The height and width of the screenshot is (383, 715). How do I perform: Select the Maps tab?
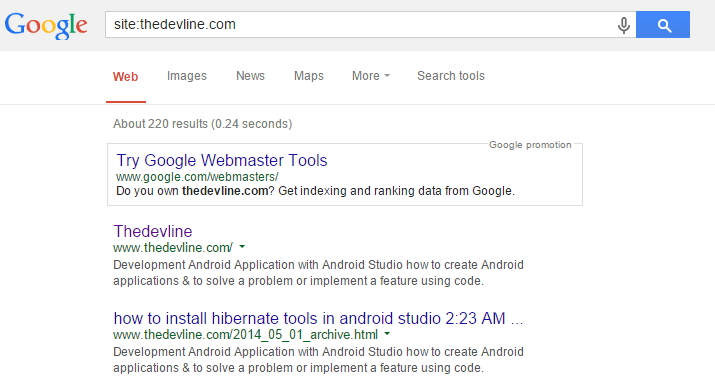(x=309, y=76)
